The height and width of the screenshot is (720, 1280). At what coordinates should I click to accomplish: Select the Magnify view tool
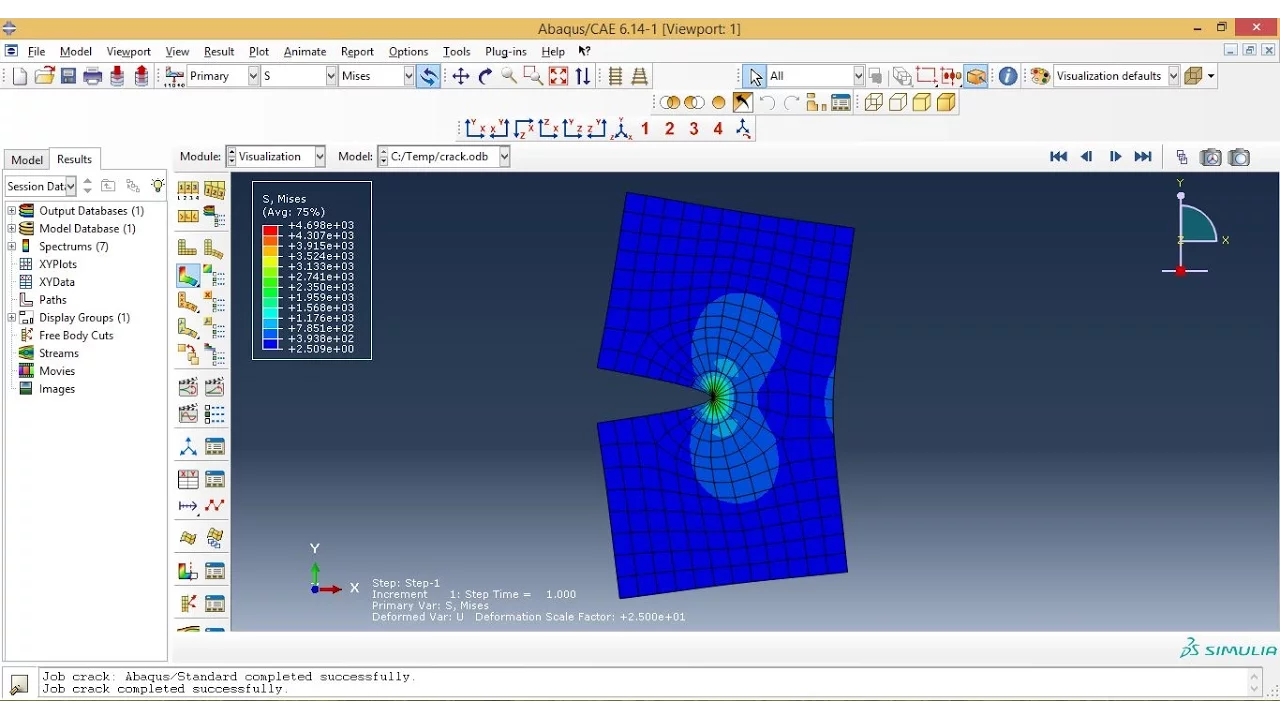pyautogui.click(x=509, y=76)
